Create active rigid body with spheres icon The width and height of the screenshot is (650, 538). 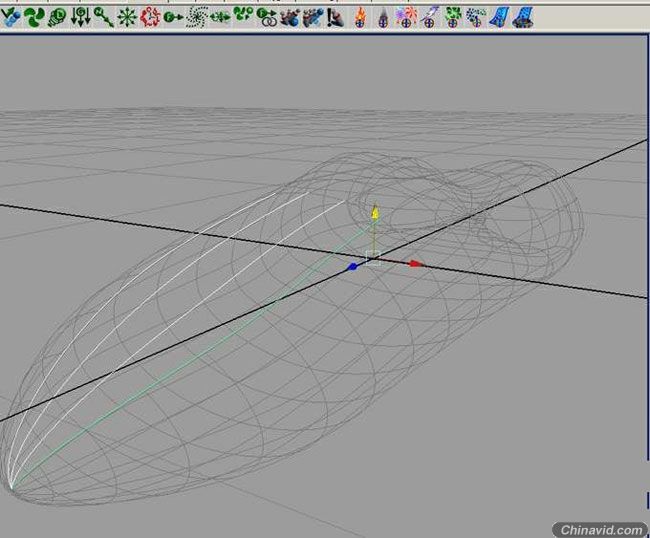(x=290, y=17)
